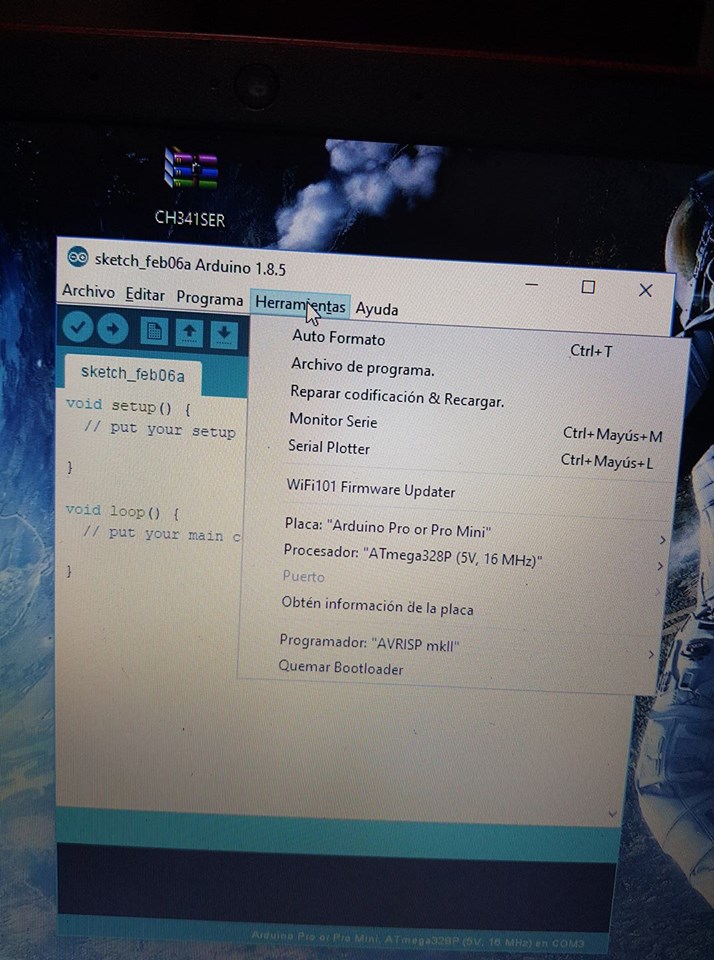Open a sketch with the up-arrow icon
The image size is (714, 960).
(x=189, y=333)
